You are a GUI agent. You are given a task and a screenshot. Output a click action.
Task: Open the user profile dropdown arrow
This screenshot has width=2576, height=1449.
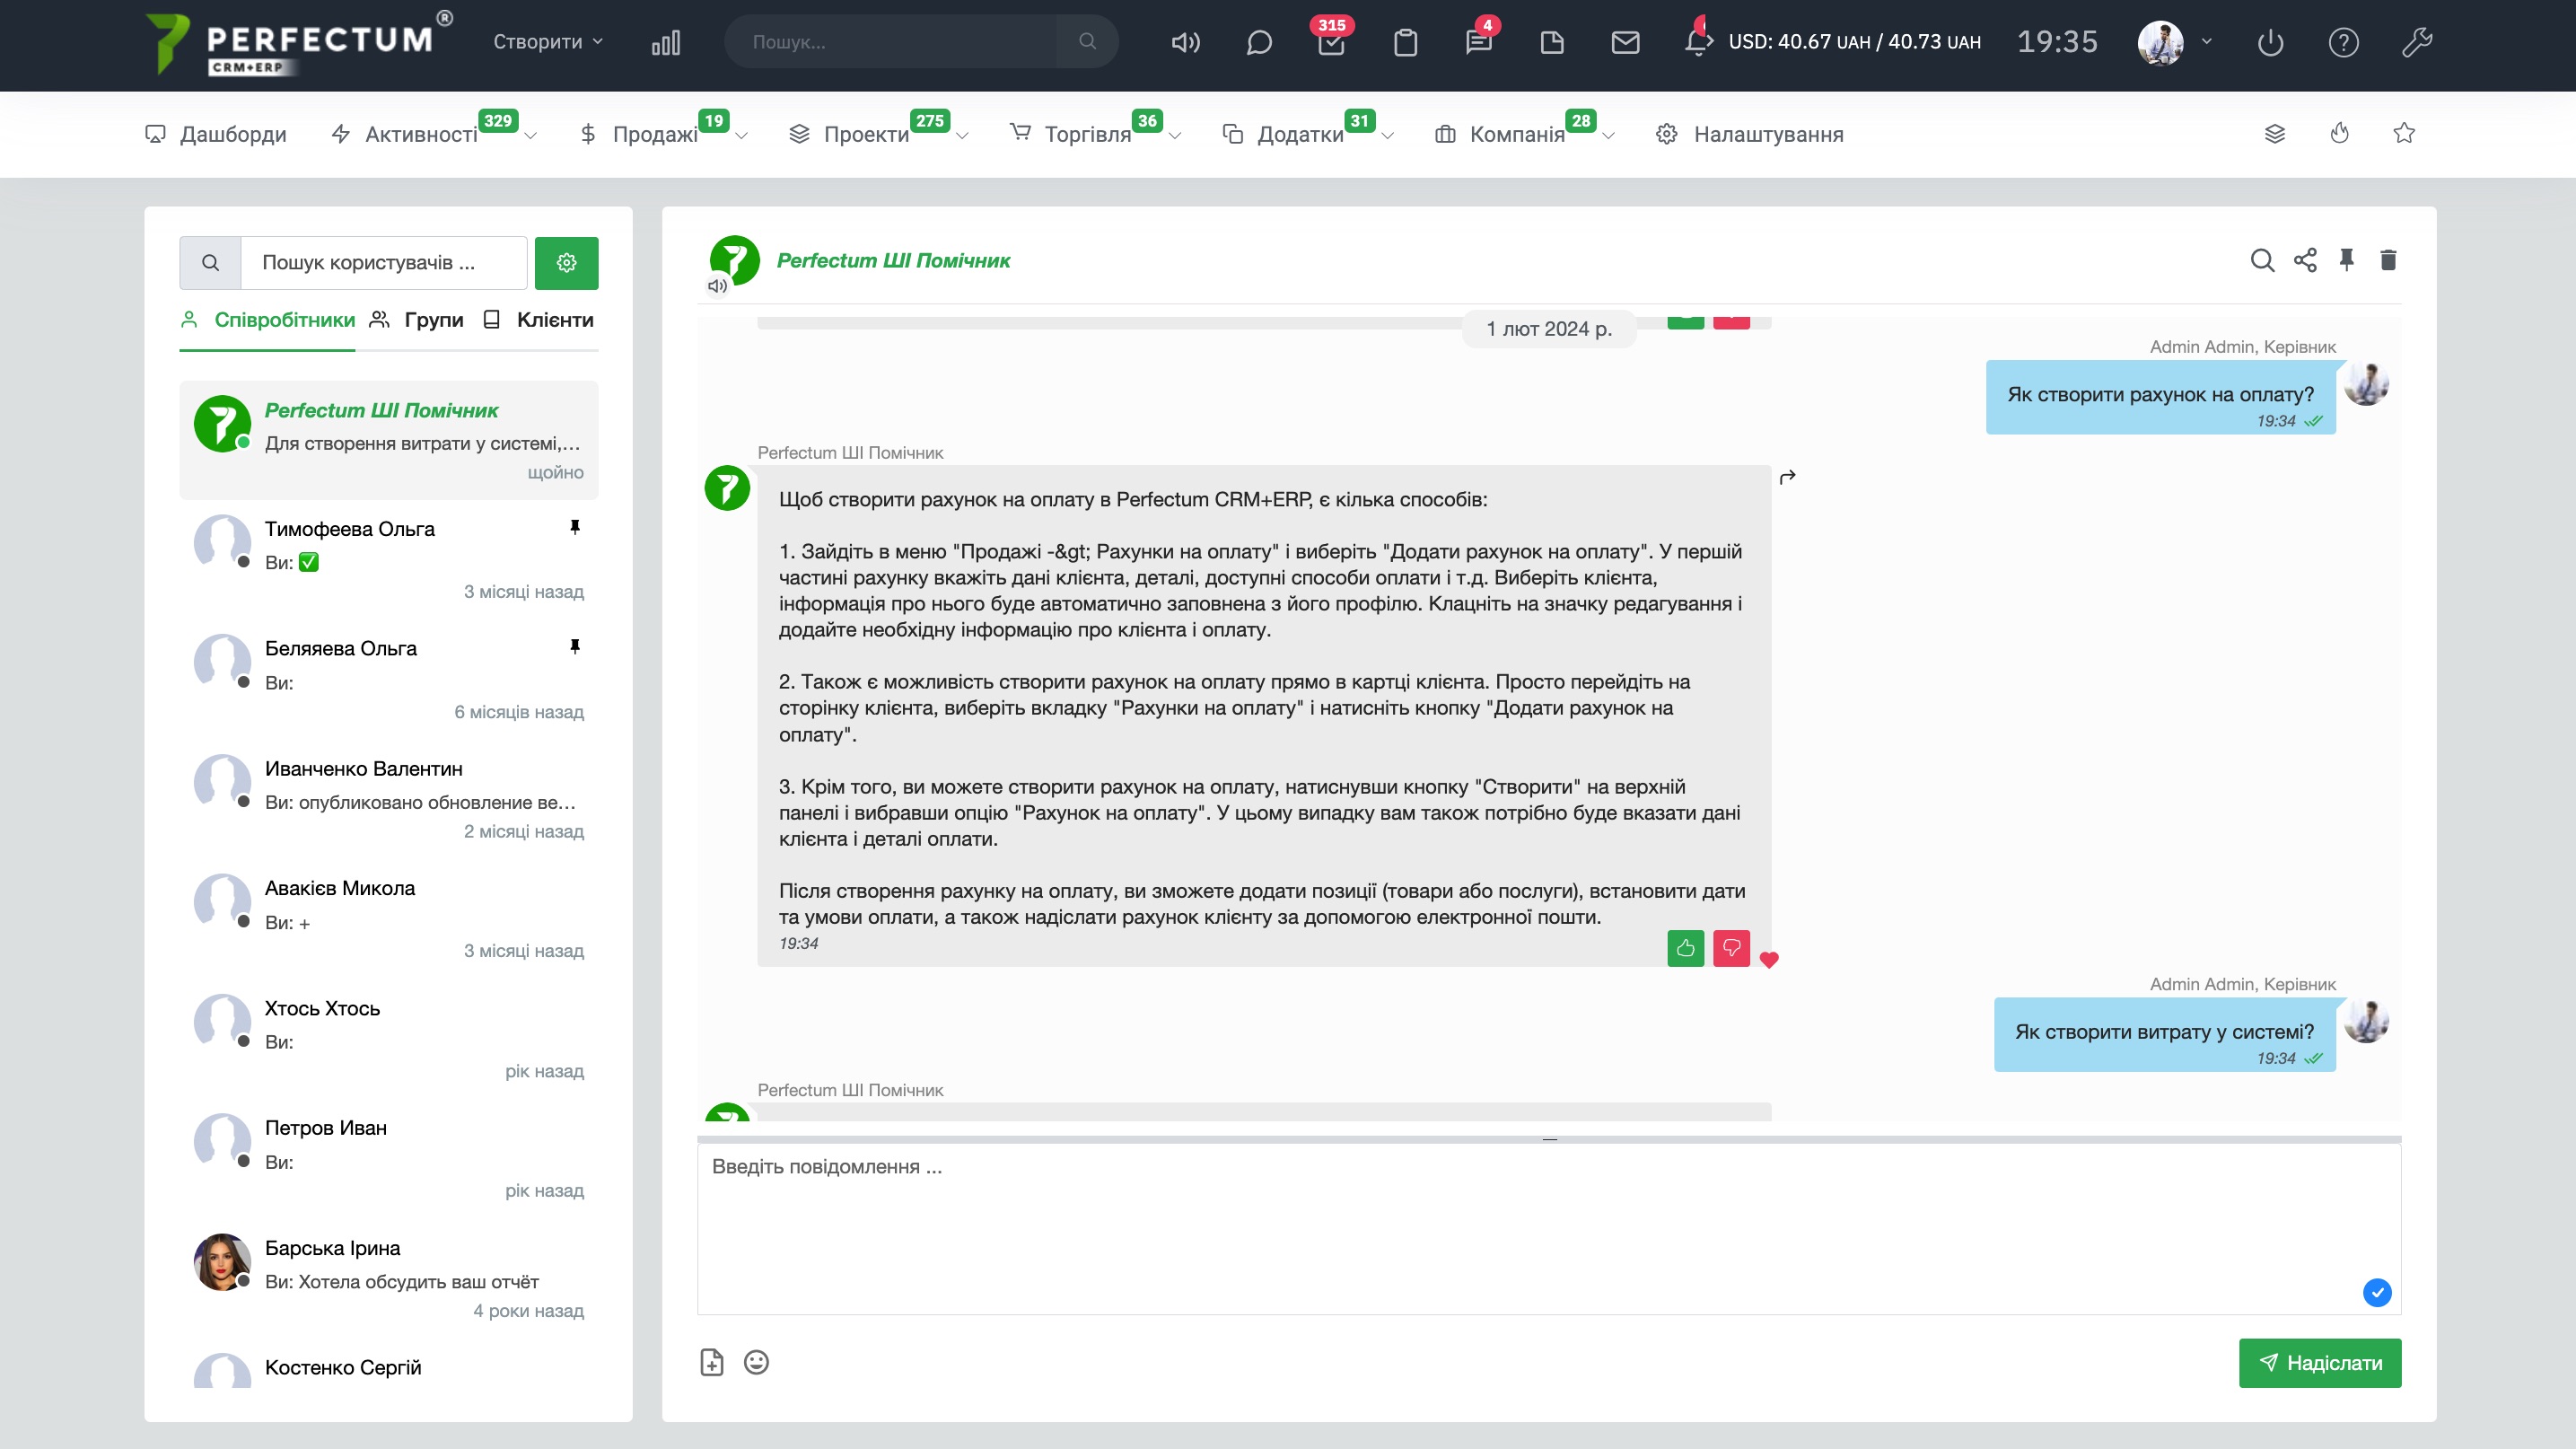[2206, 42]
